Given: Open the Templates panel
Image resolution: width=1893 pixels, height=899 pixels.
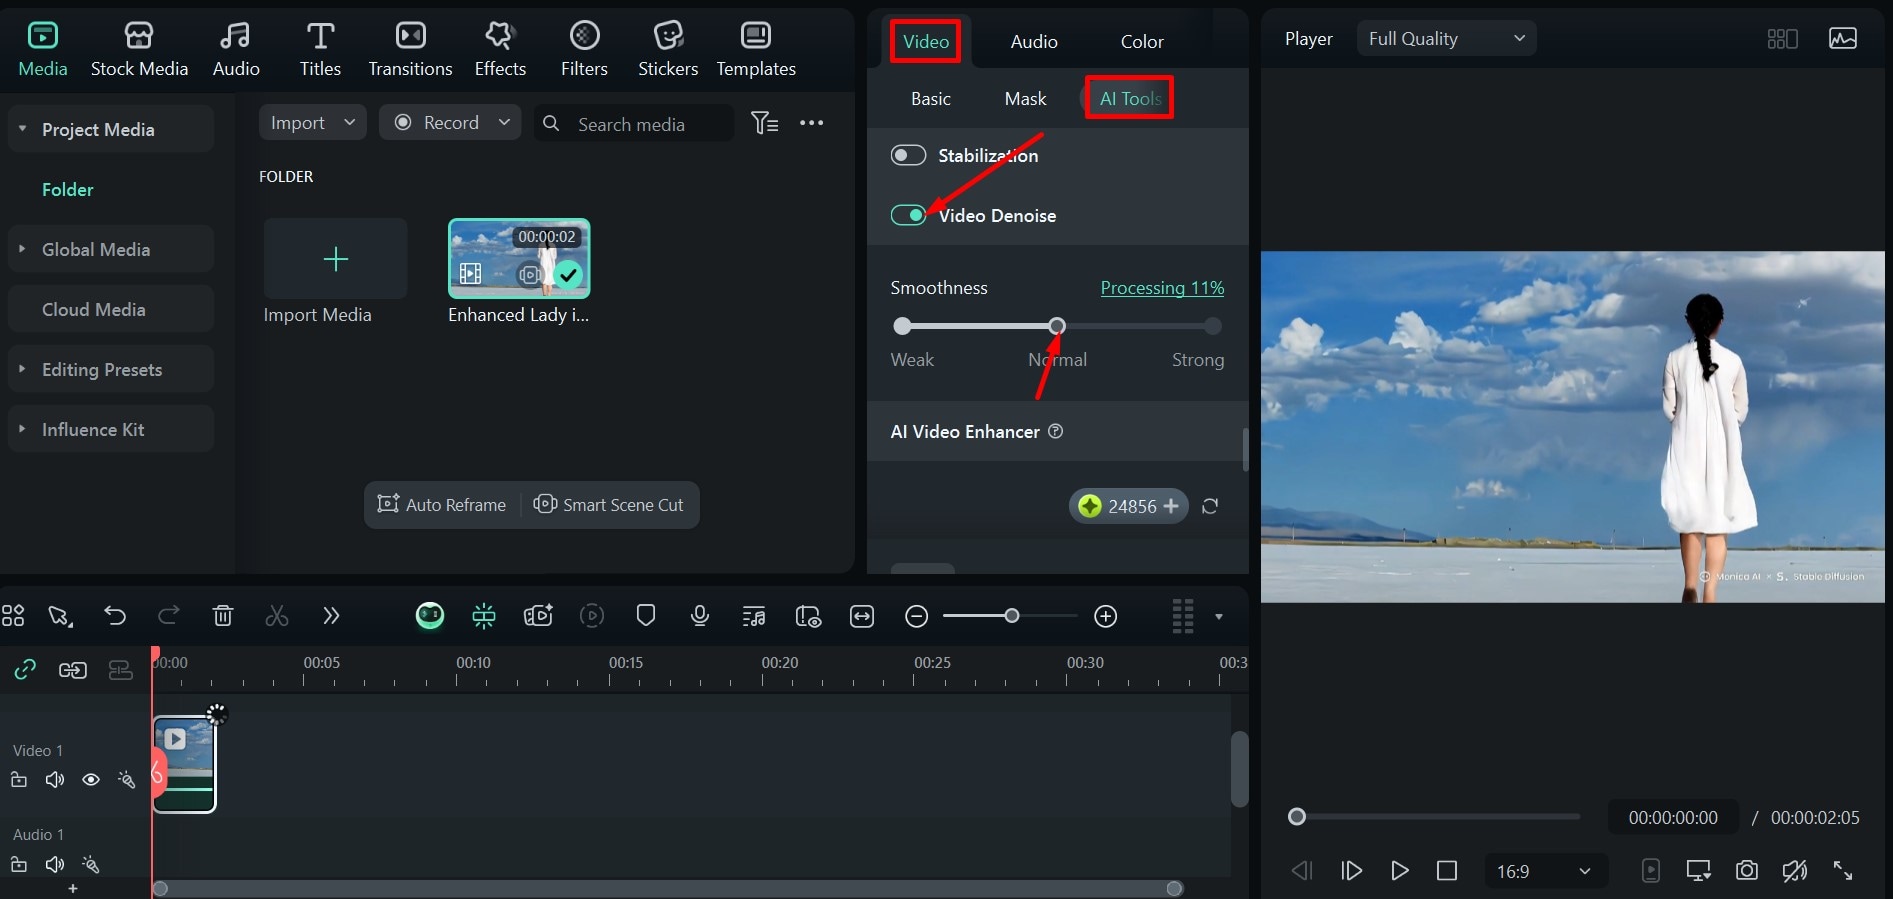Looking at the screenshot, I should 756,50.
